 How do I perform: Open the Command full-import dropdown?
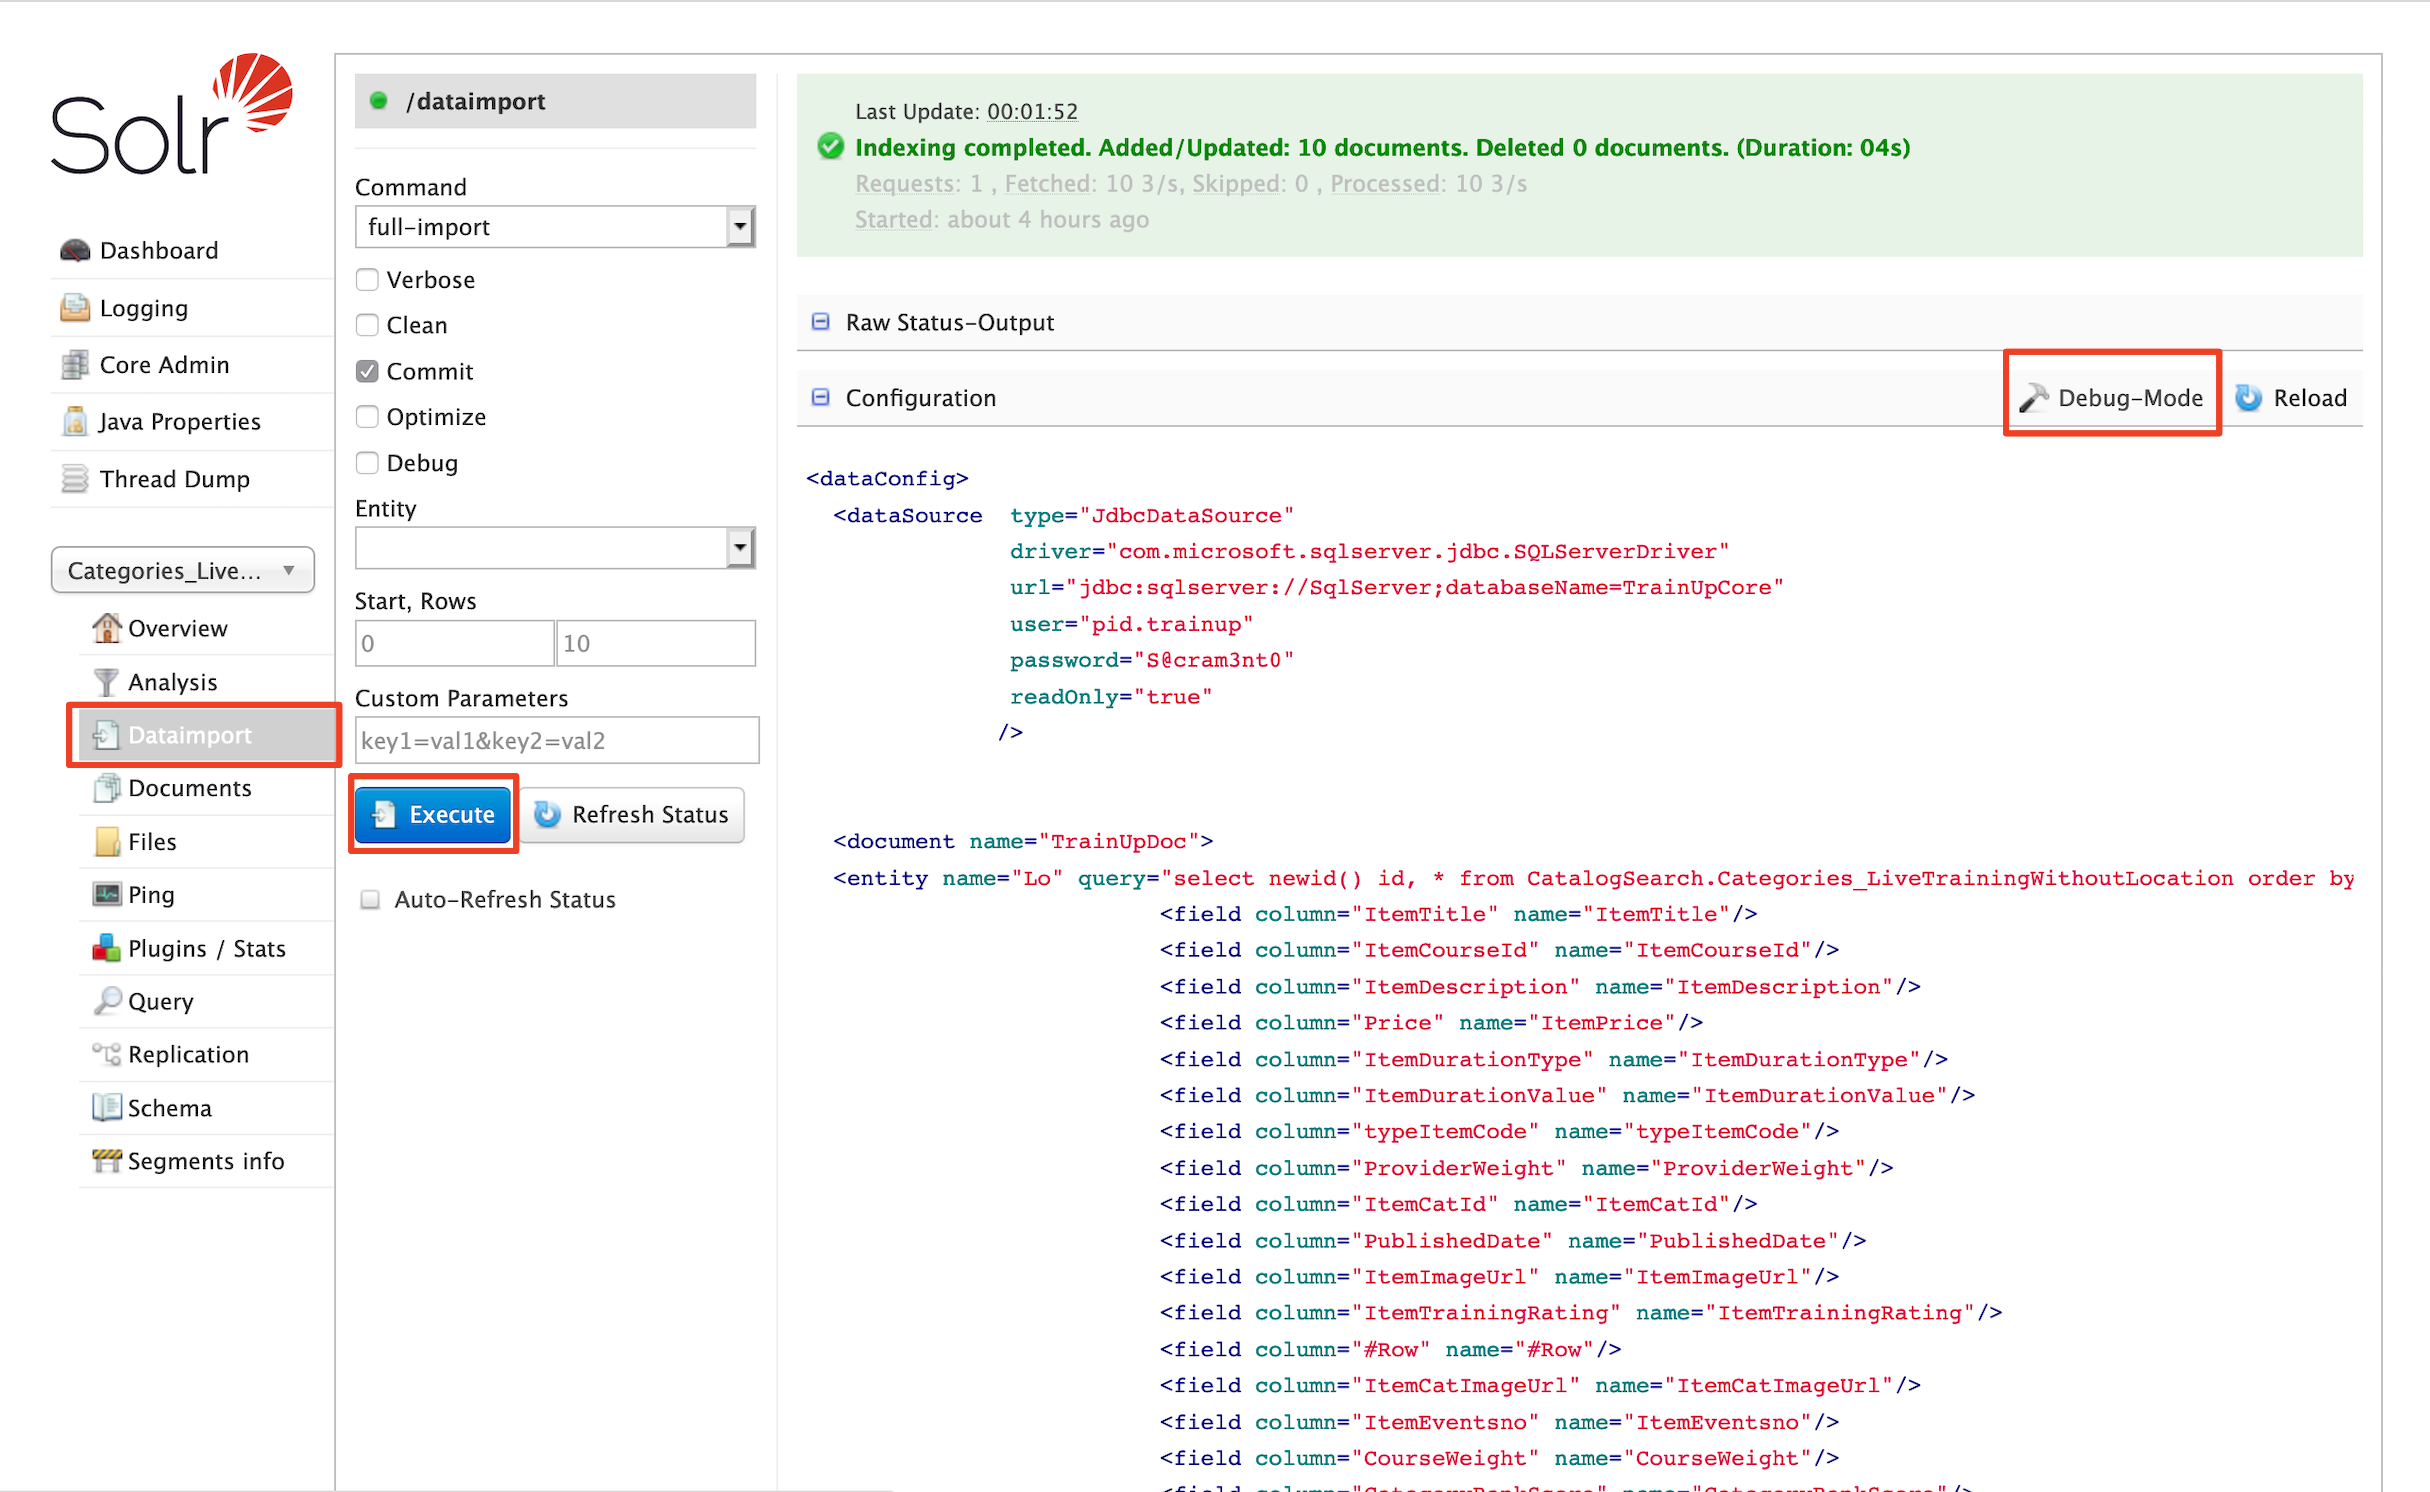point(554,227)
